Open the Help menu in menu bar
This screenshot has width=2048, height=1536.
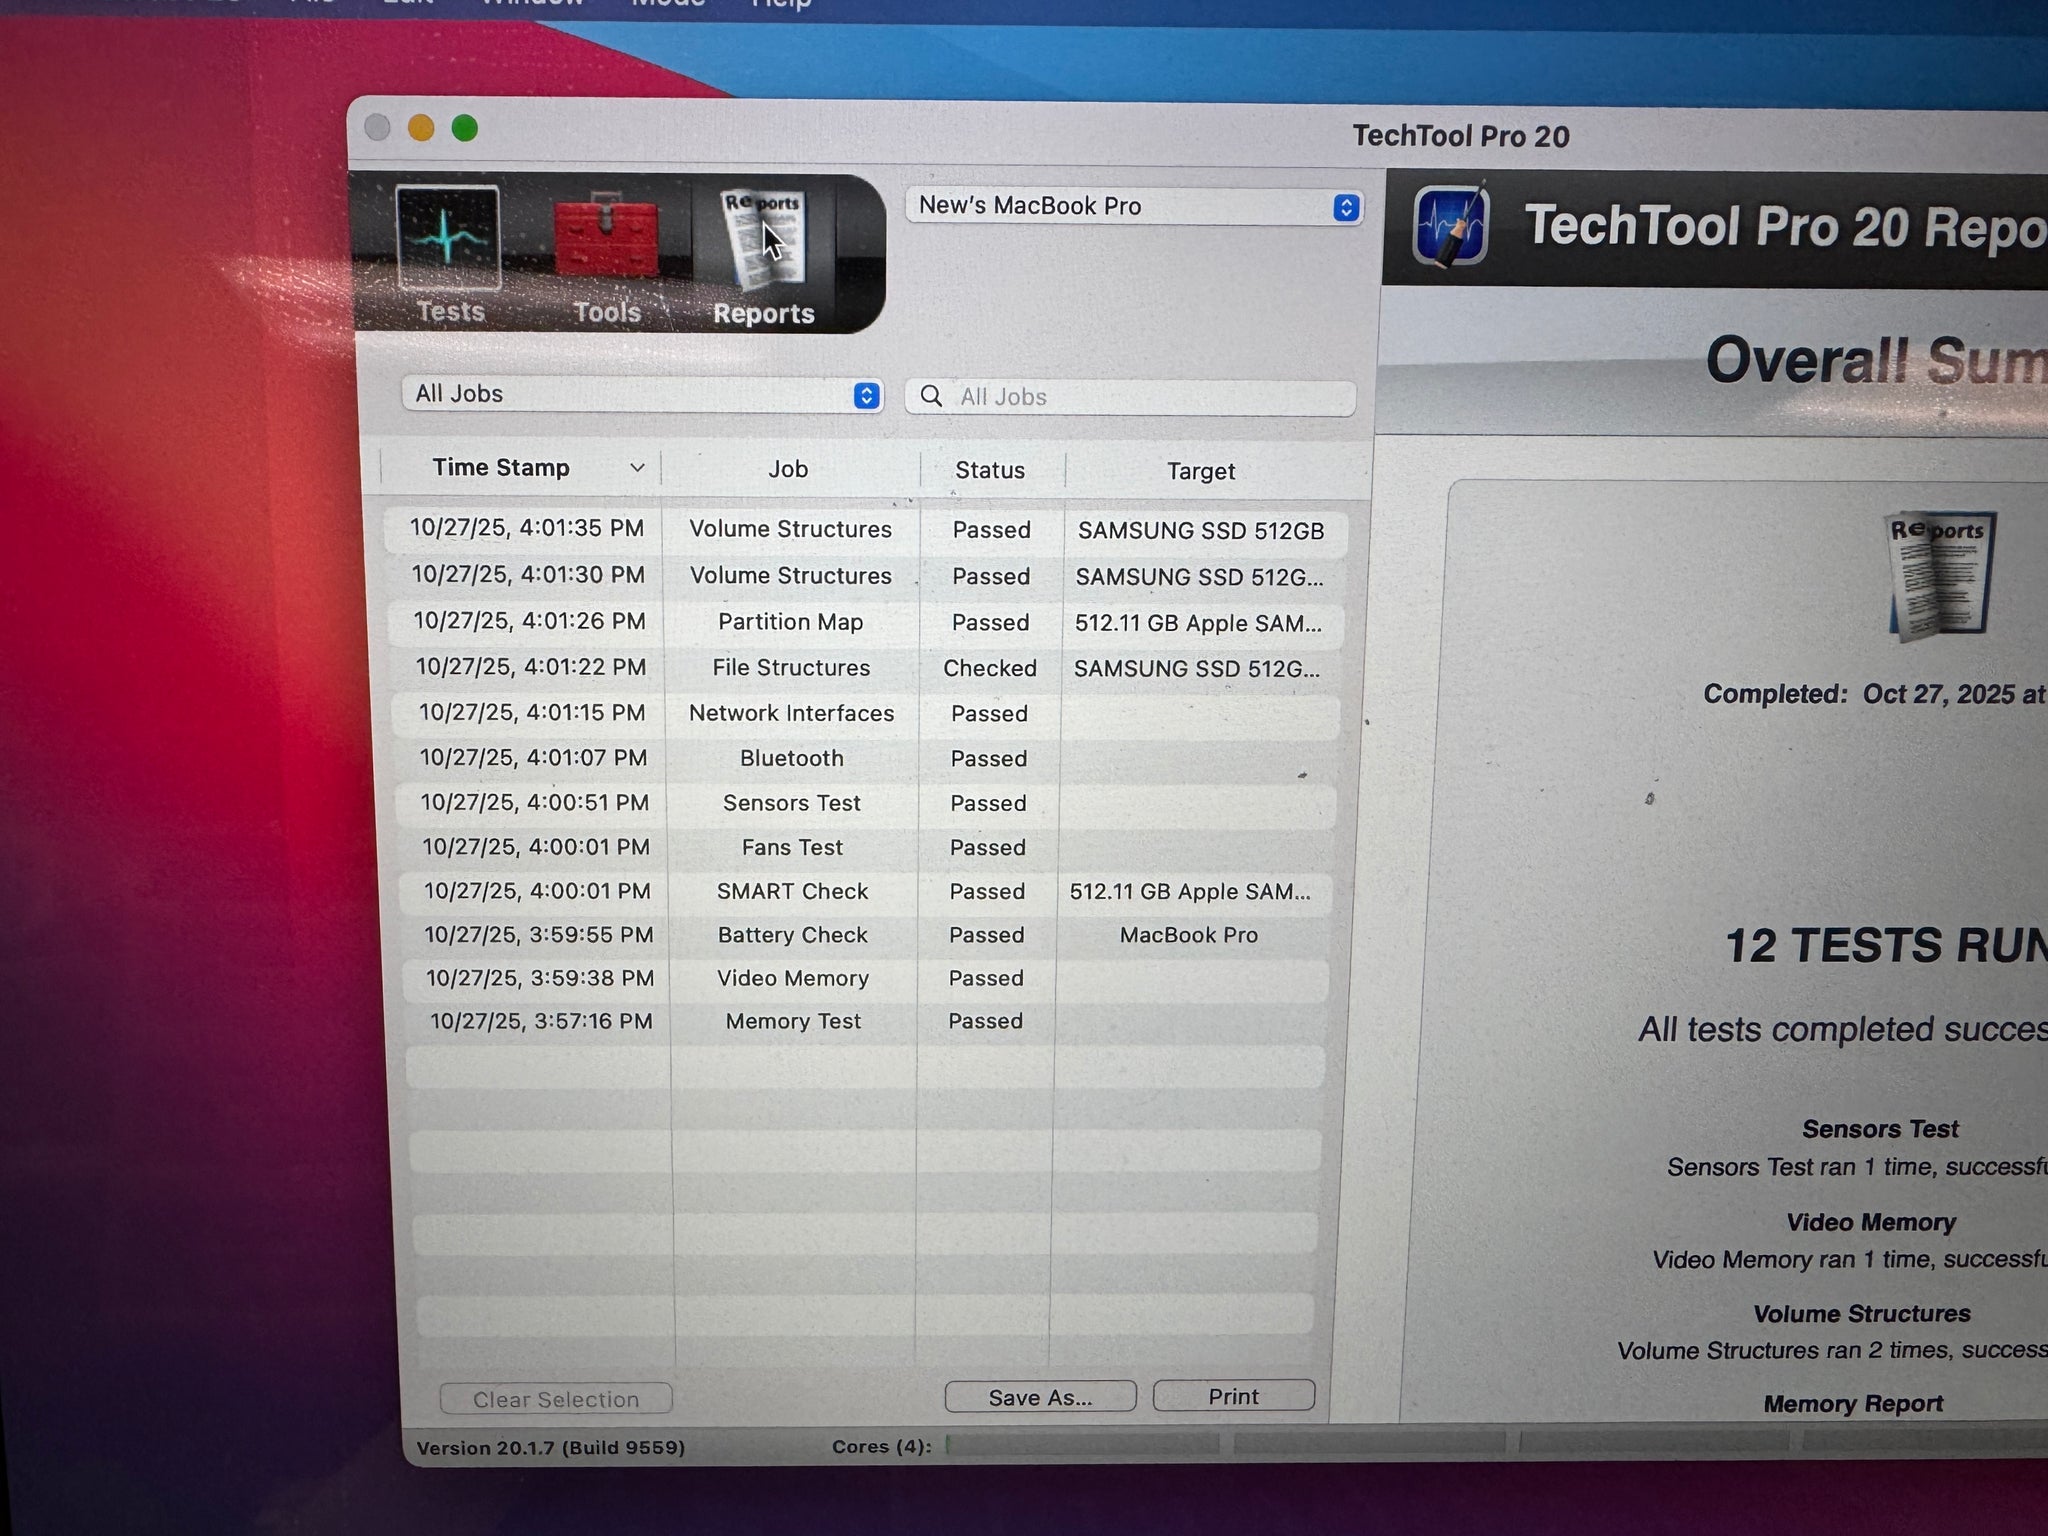[781, 5]
